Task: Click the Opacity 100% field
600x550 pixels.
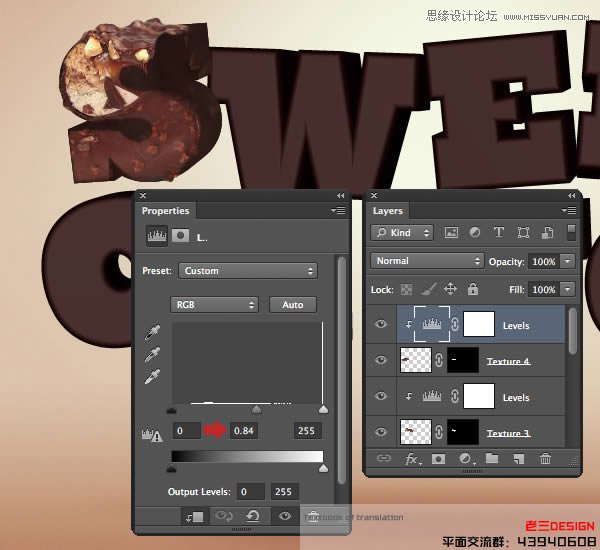Action: tap(544, 261)
